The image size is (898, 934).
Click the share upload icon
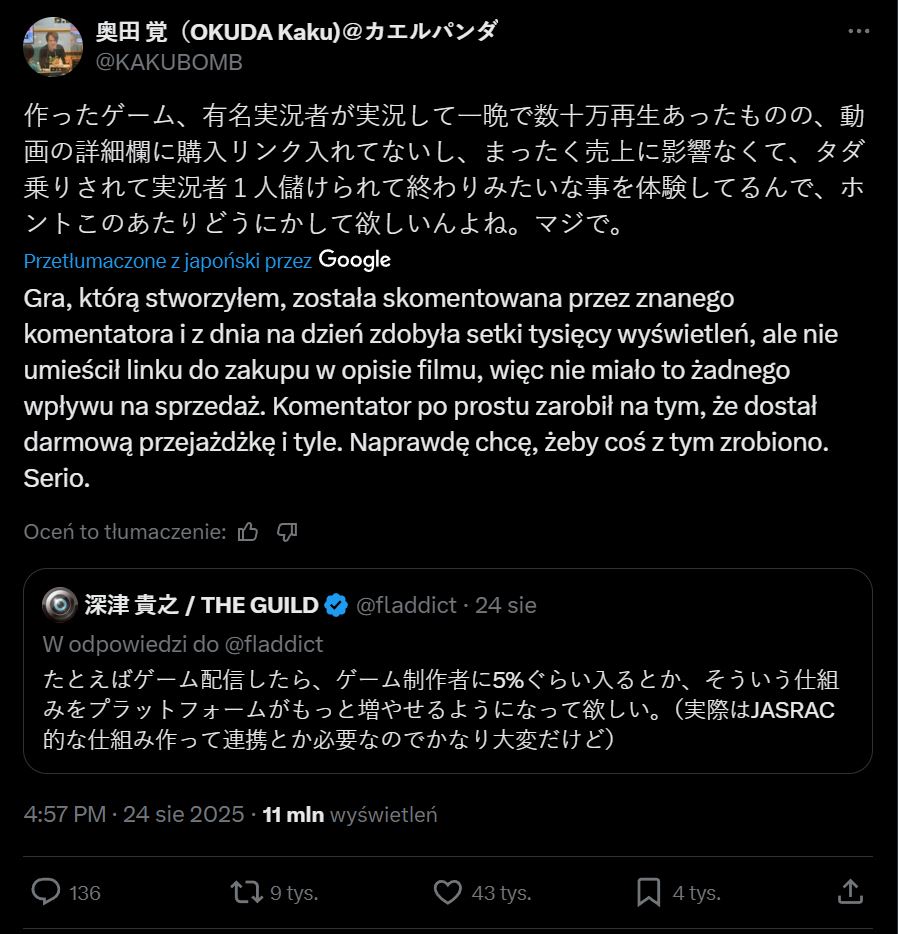click(x=849, y=891)
